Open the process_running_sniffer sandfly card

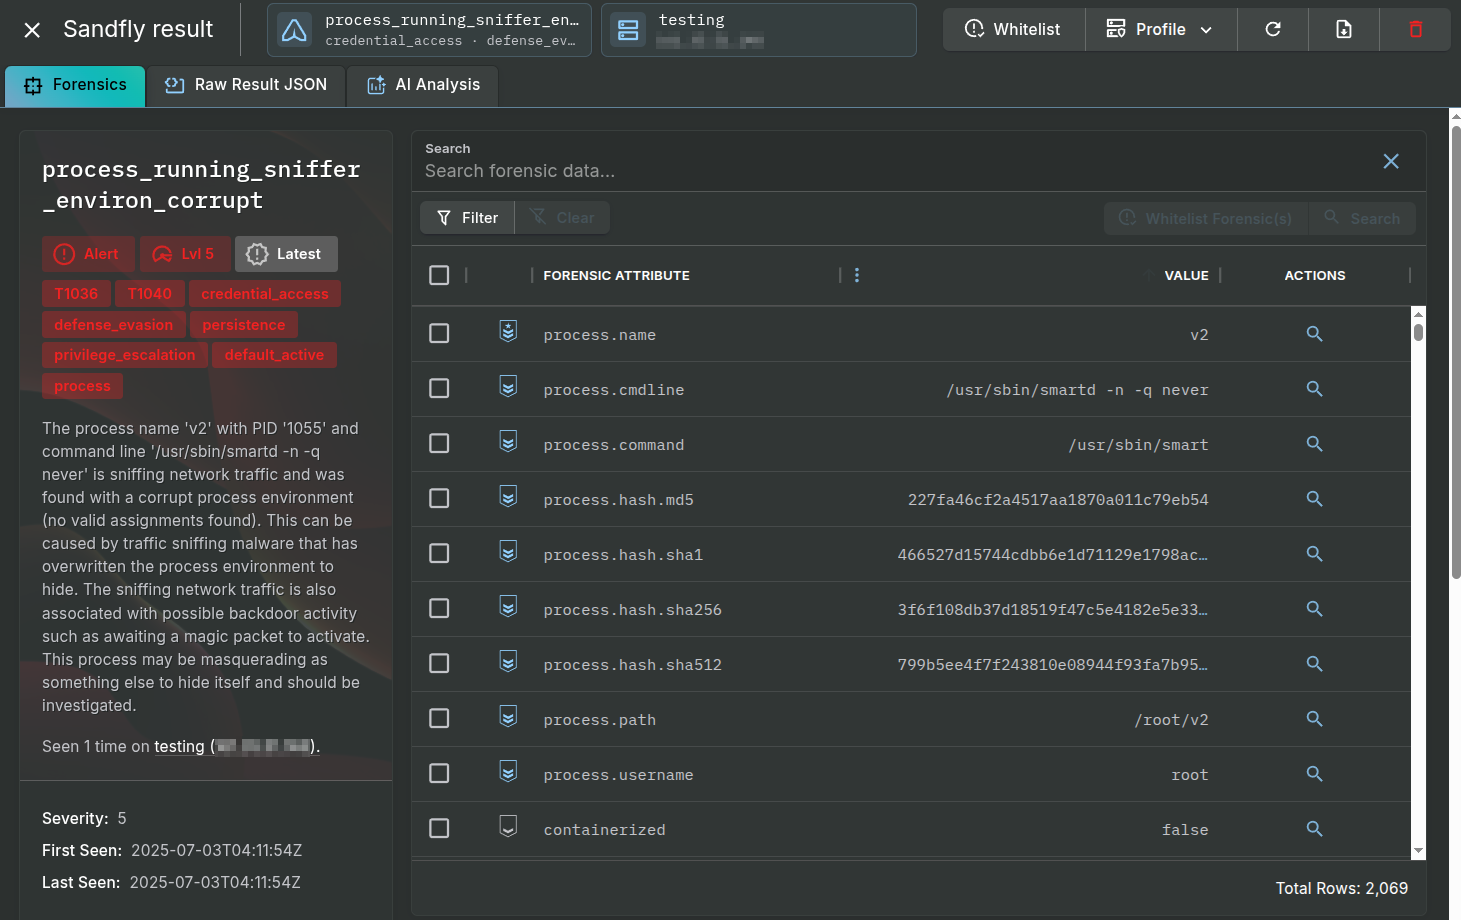click(x=429, y=30)
